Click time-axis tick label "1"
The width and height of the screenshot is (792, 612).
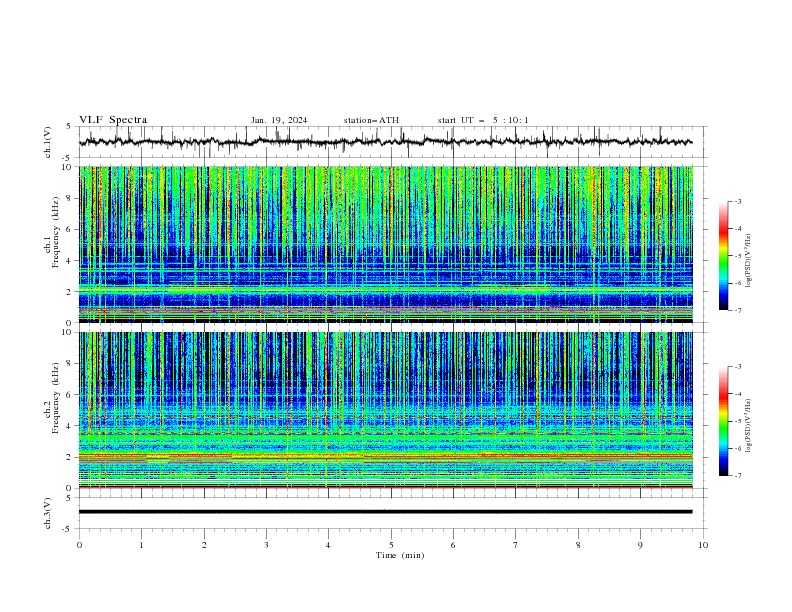[x=141, y=545]
